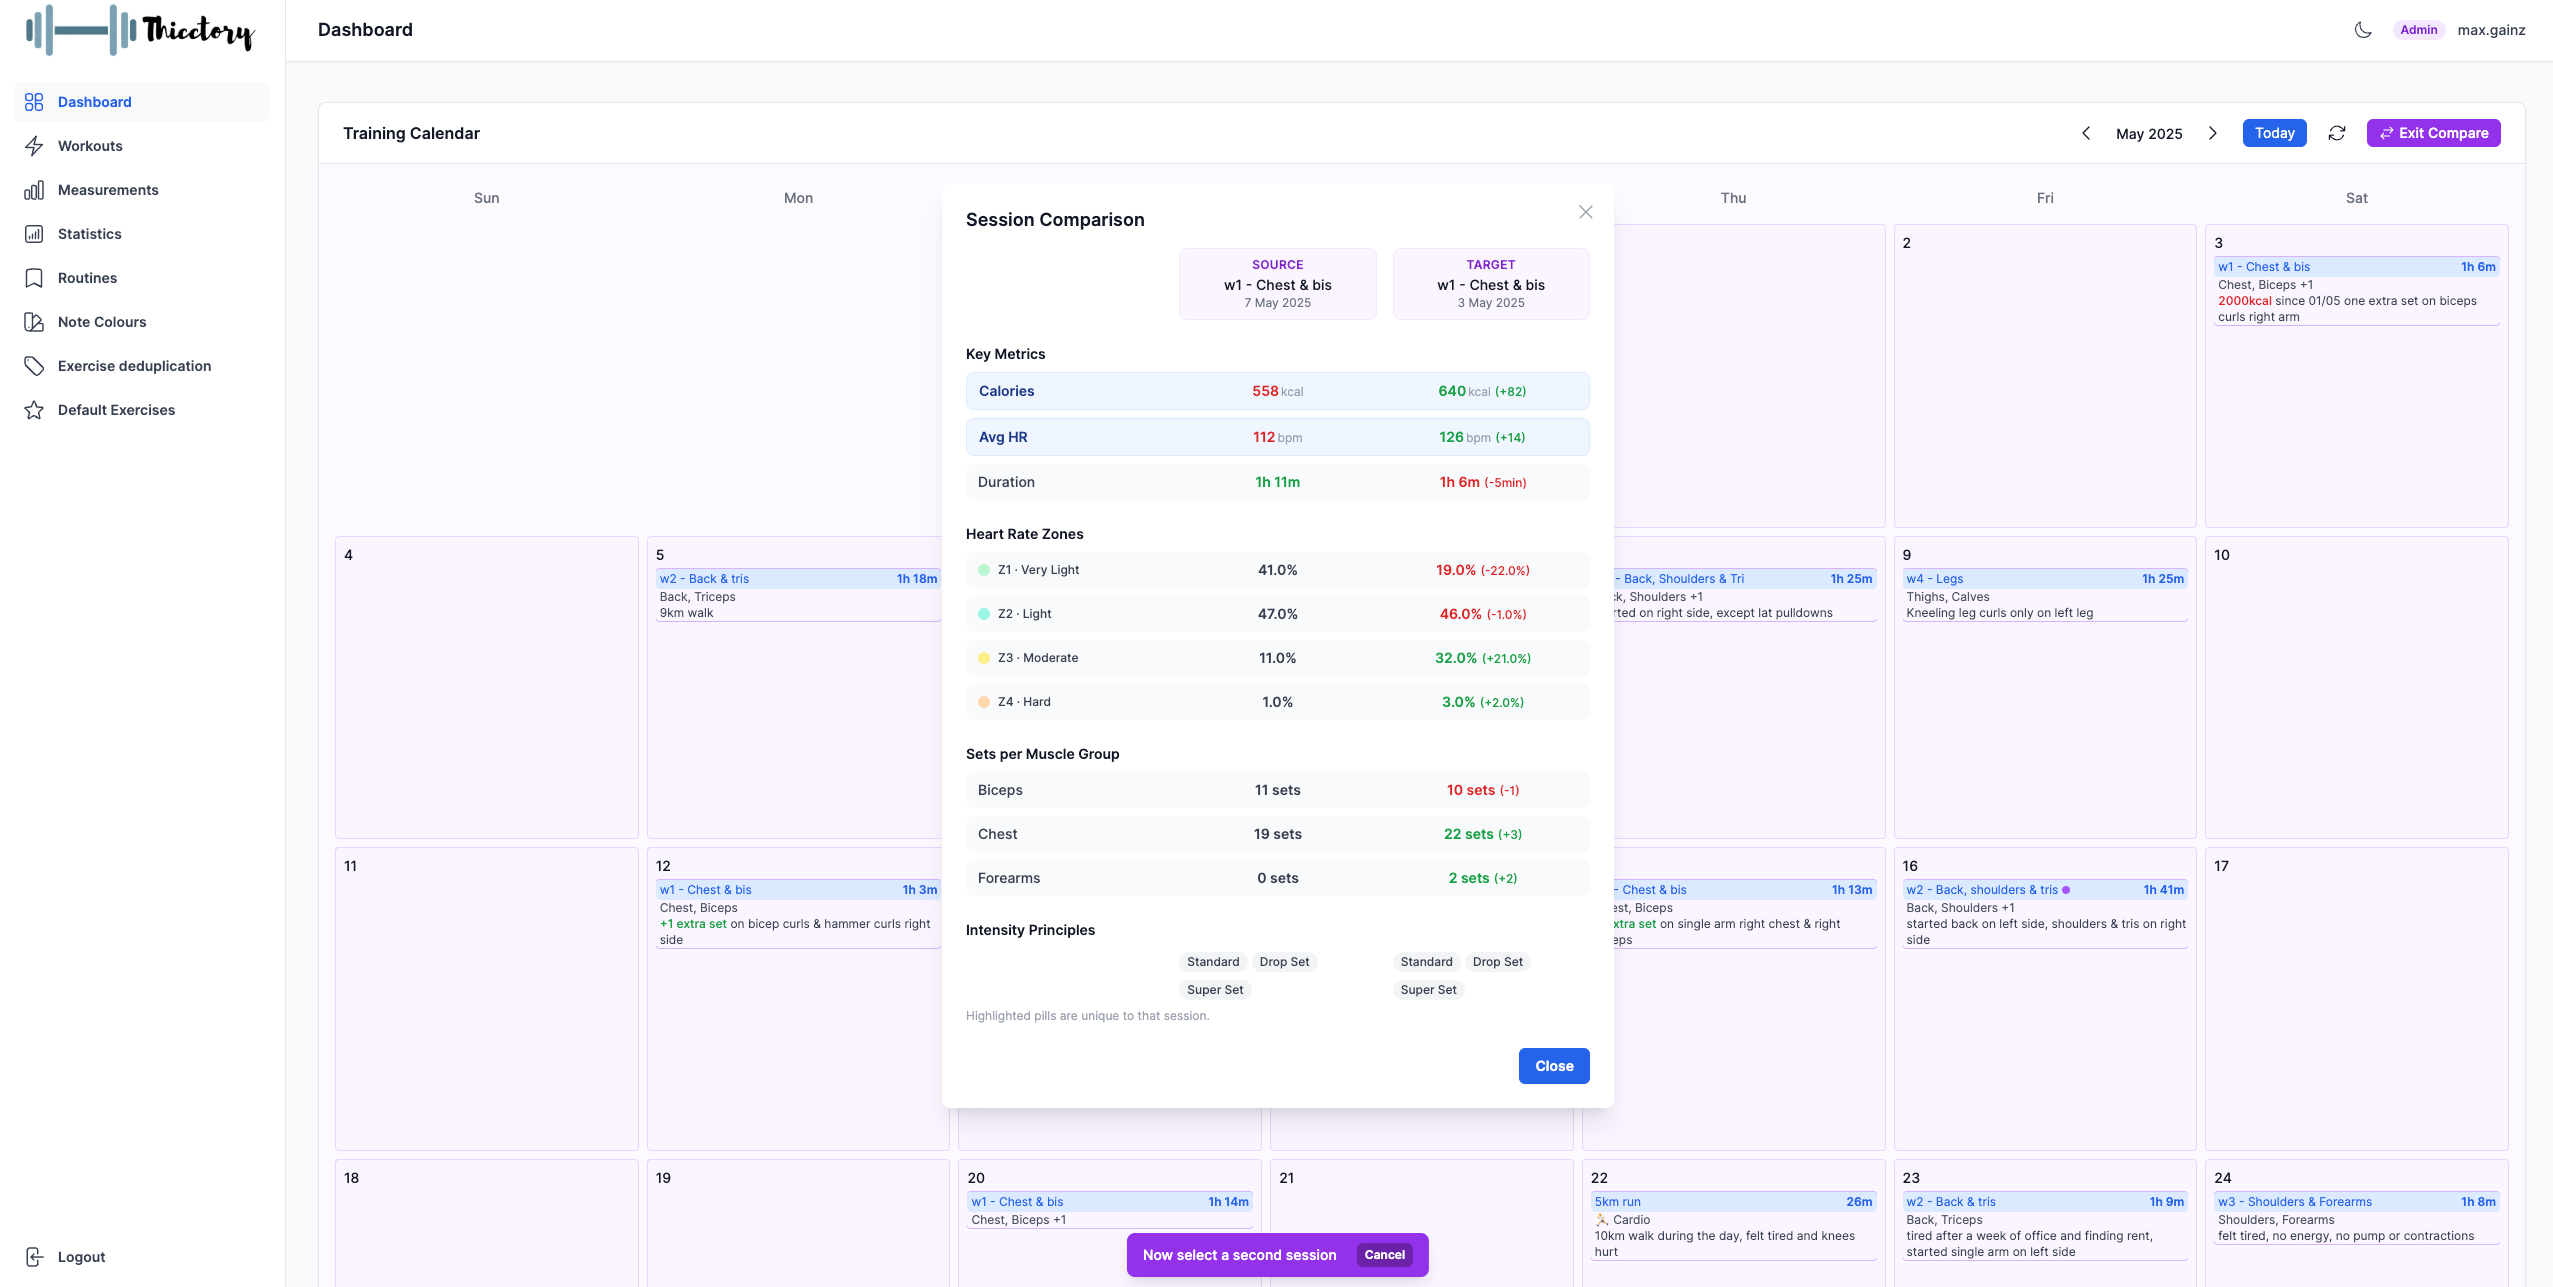Image resolution: width=2553 pixels, height=1287 pixels.
Task: Toggle Exit Compare mode button
Action: [2433, 133]
